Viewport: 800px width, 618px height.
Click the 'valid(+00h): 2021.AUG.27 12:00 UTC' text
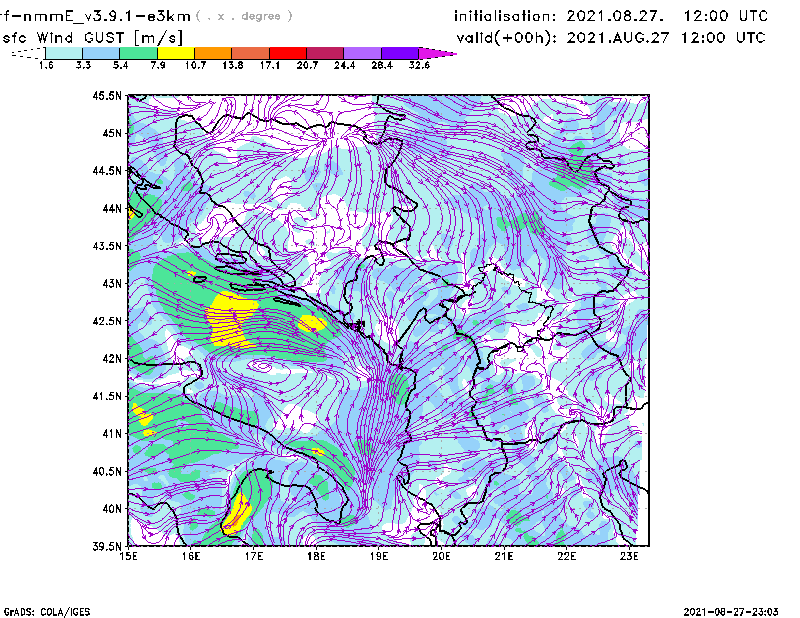pos(611,38)
